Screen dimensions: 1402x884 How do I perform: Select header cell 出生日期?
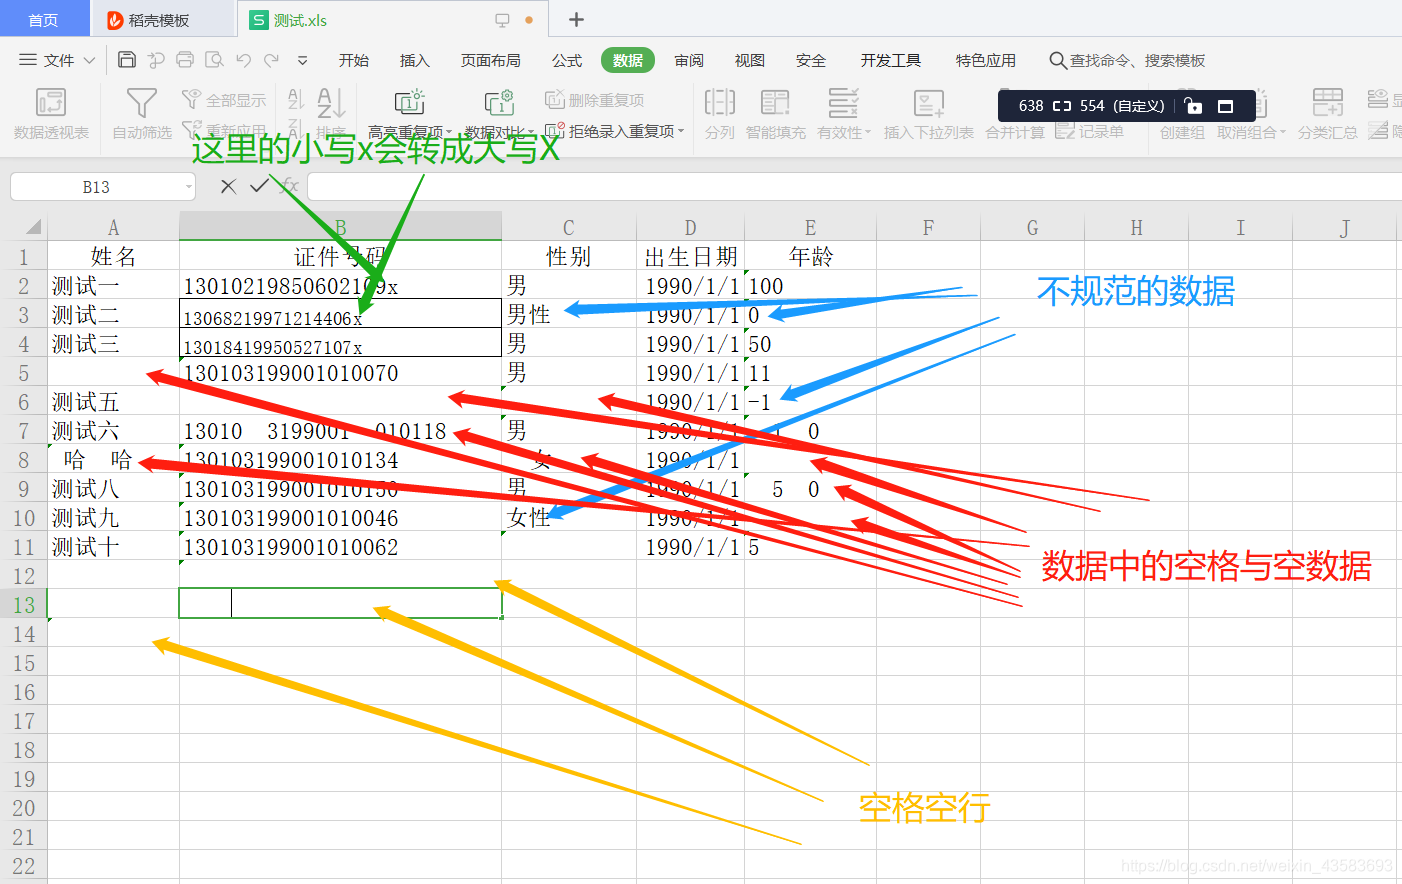coord(690,257)
